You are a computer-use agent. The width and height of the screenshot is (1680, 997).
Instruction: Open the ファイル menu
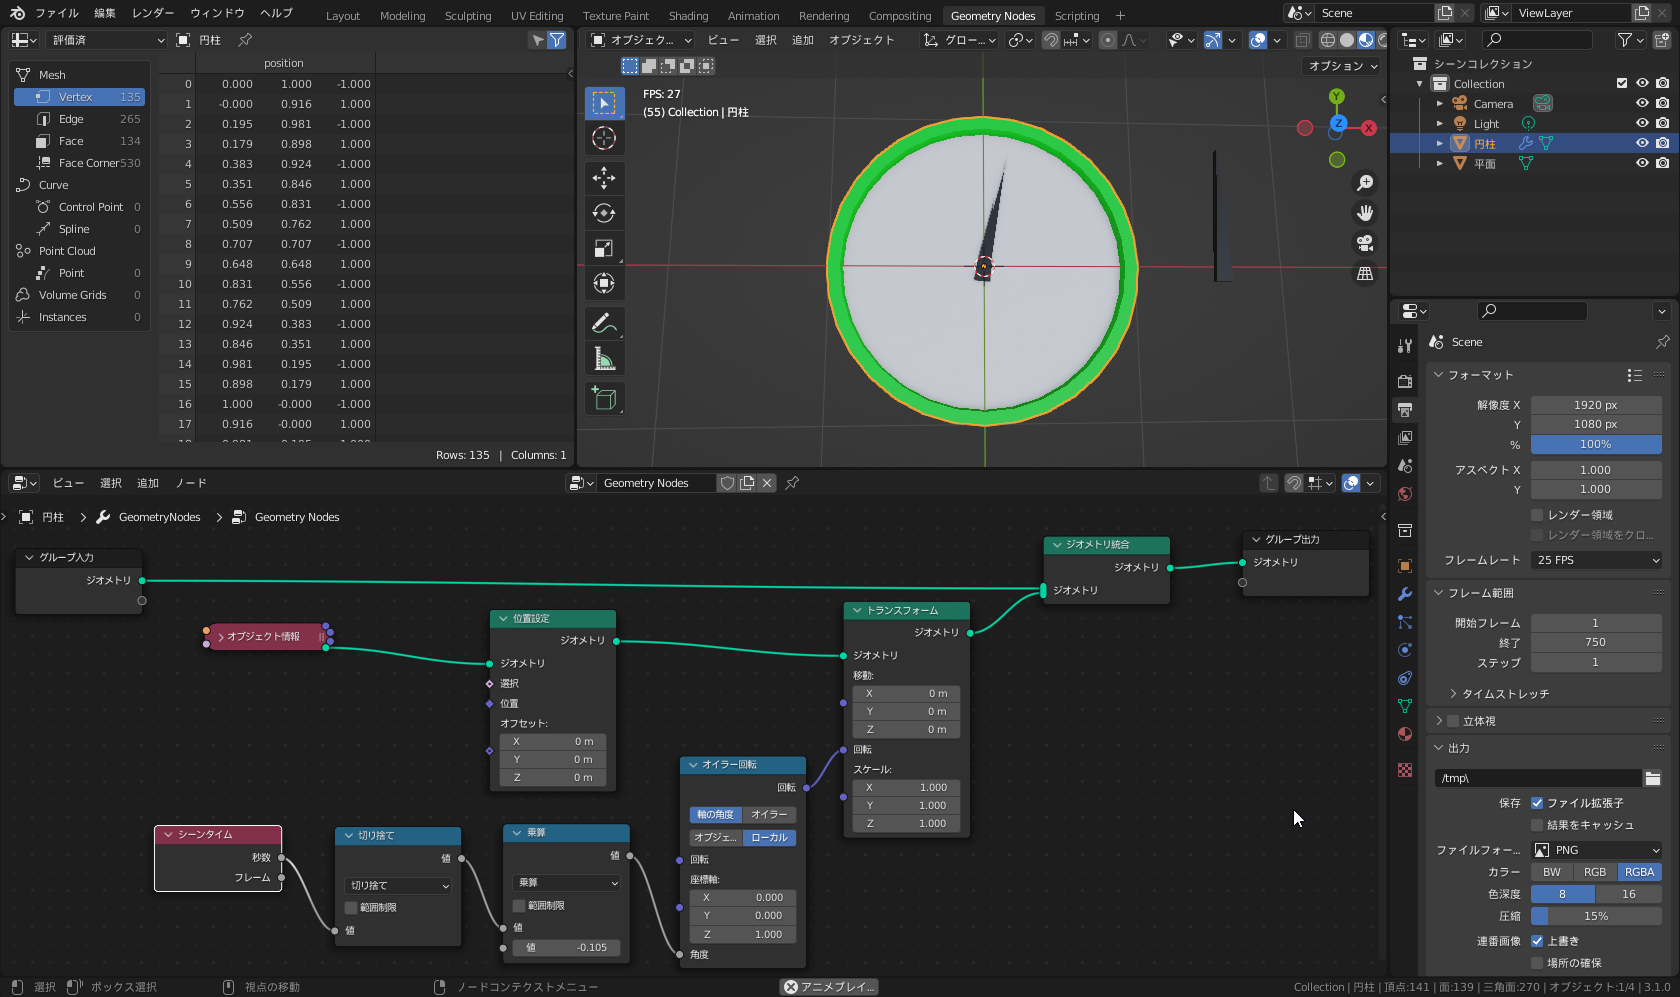(x=57, y=13)
